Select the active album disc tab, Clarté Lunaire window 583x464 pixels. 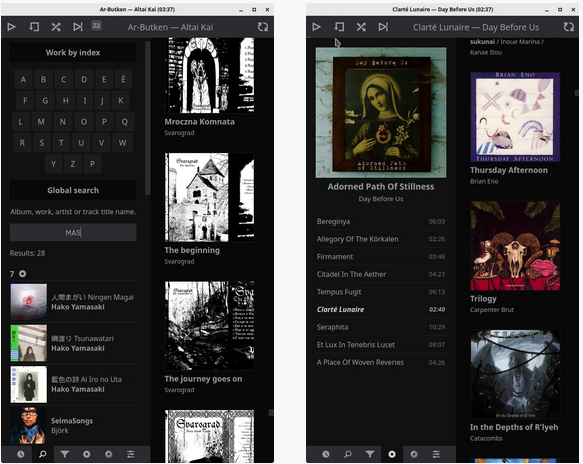392,454
